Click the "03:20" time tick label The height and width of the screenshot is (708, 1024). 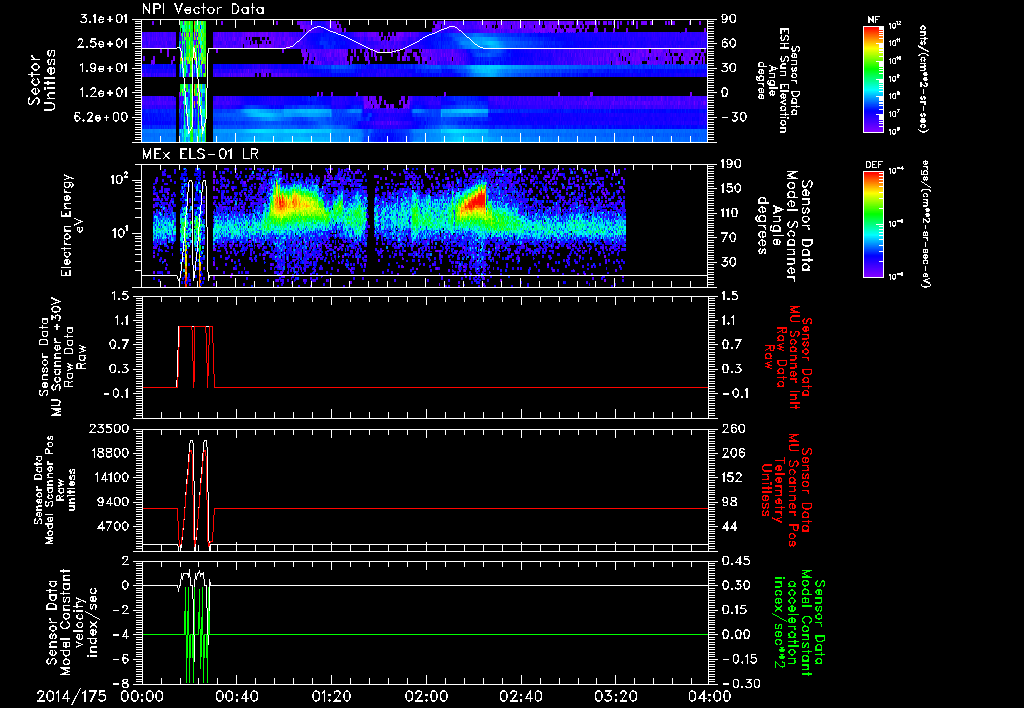[615, 696]
